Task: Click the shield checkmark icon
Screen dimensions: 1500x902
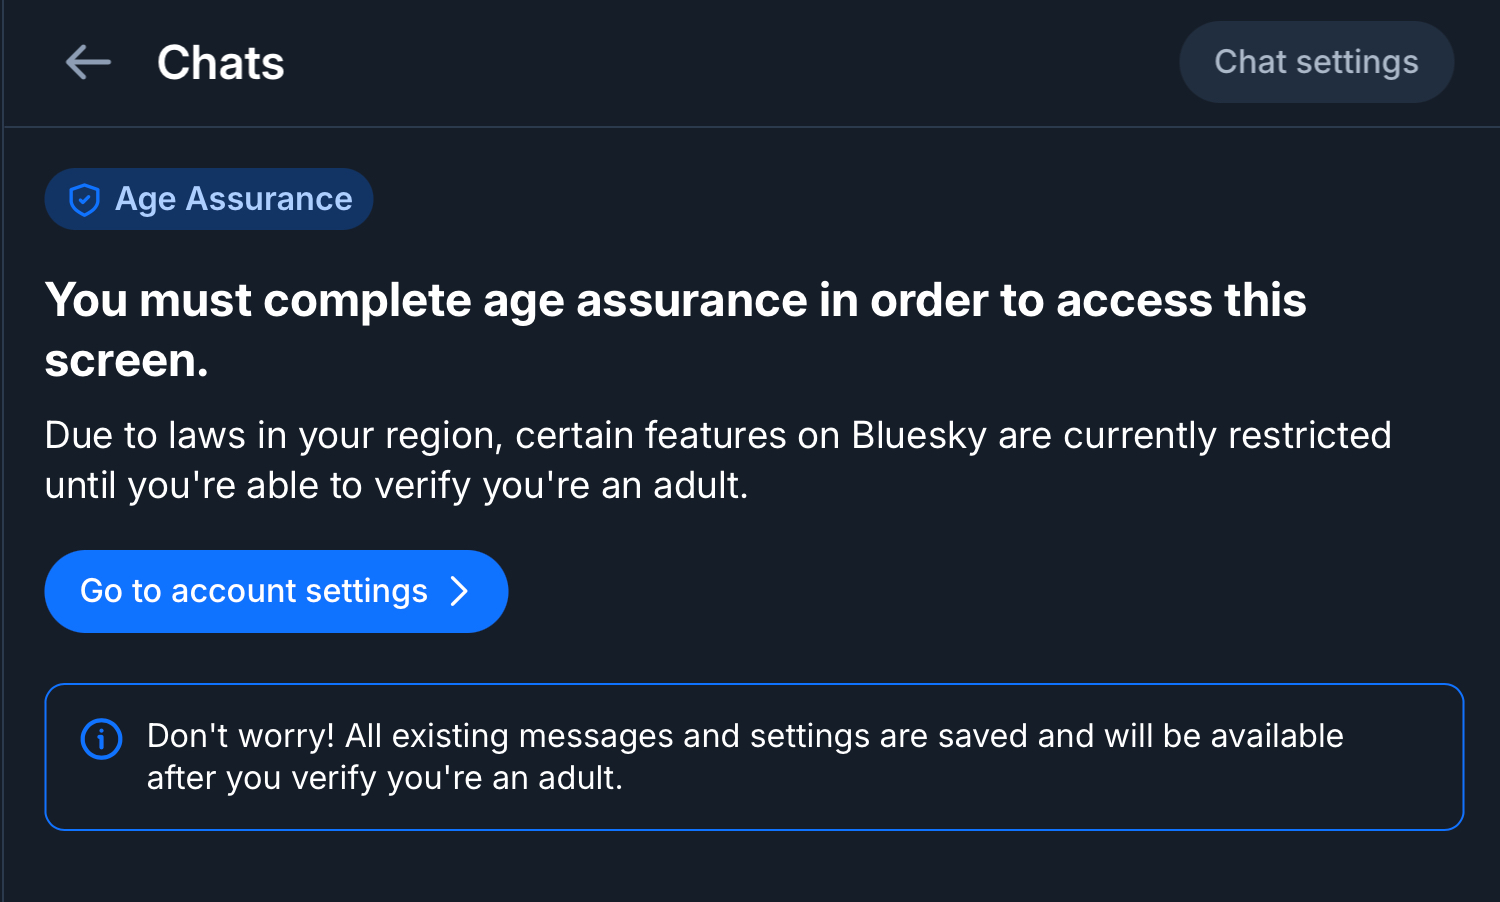Action: tap(84, 200)
